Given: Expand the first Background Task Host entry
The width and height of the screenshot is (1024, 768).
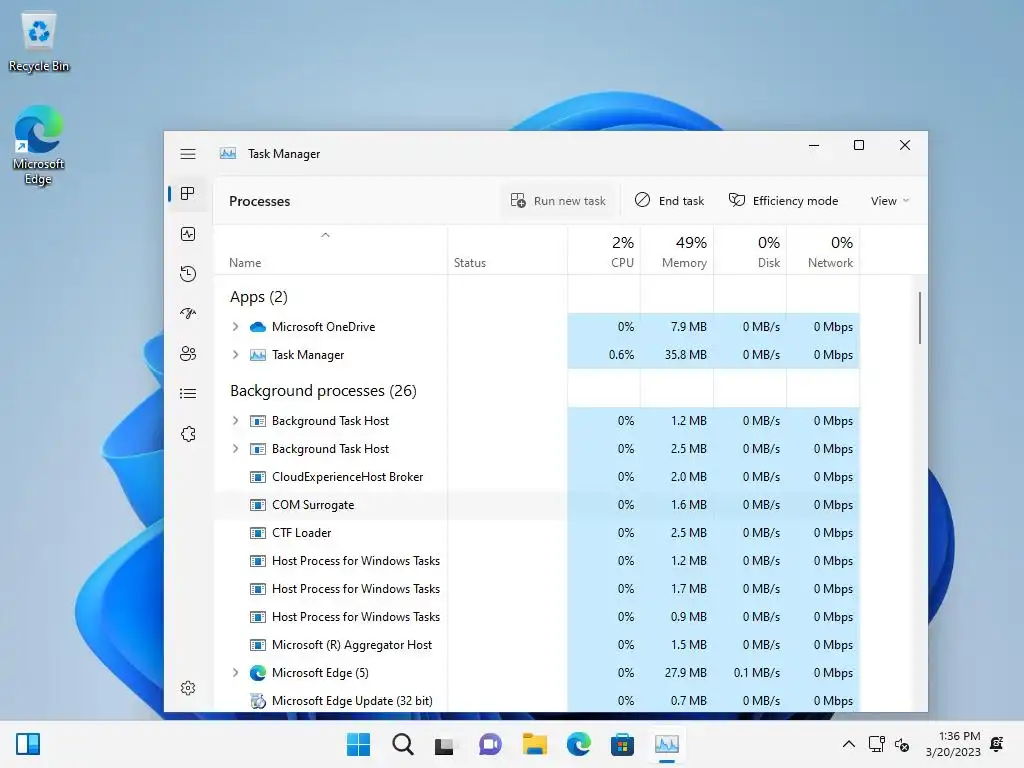Looking at the screenshot, I should pos(235,421).
